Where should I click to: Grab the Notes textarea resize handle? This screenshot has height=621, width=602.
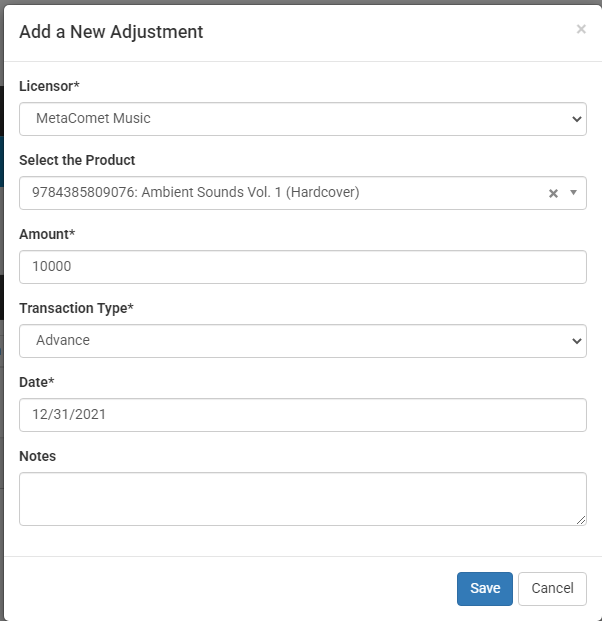(x=581, y=520)
